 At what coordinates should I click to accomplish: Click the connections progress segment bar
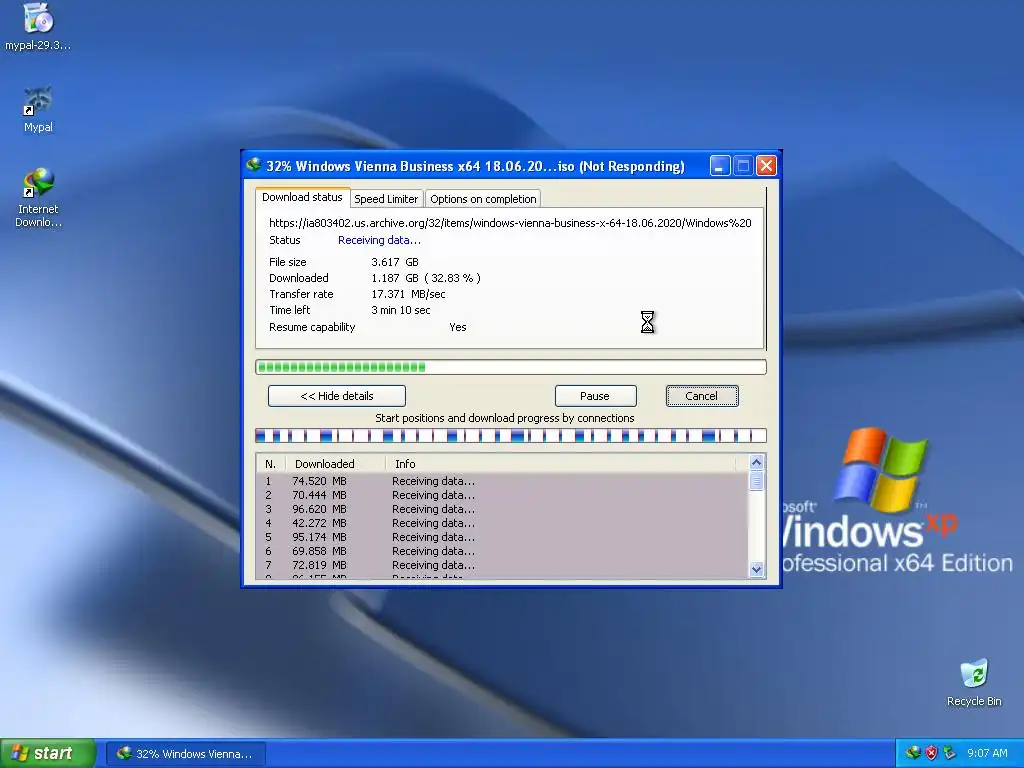click(511, 436)
